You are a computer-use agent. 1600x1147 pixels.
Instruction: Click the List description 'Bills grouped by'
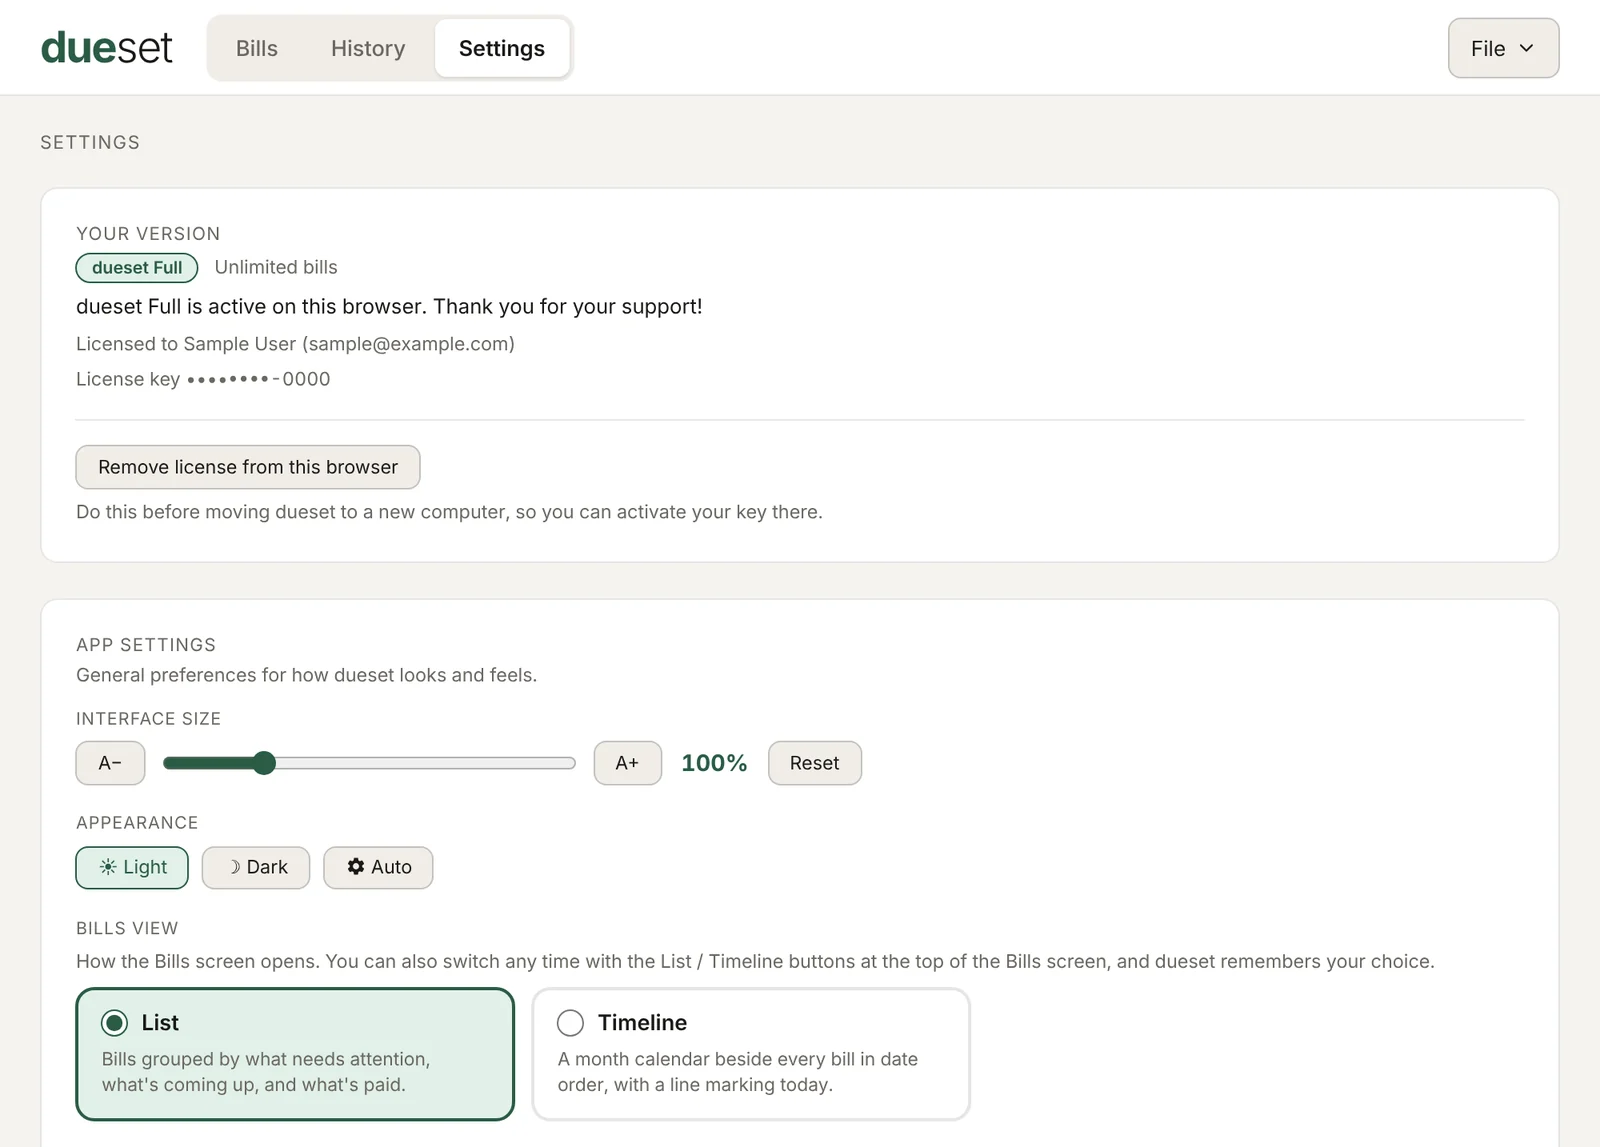coord(266,1072)
